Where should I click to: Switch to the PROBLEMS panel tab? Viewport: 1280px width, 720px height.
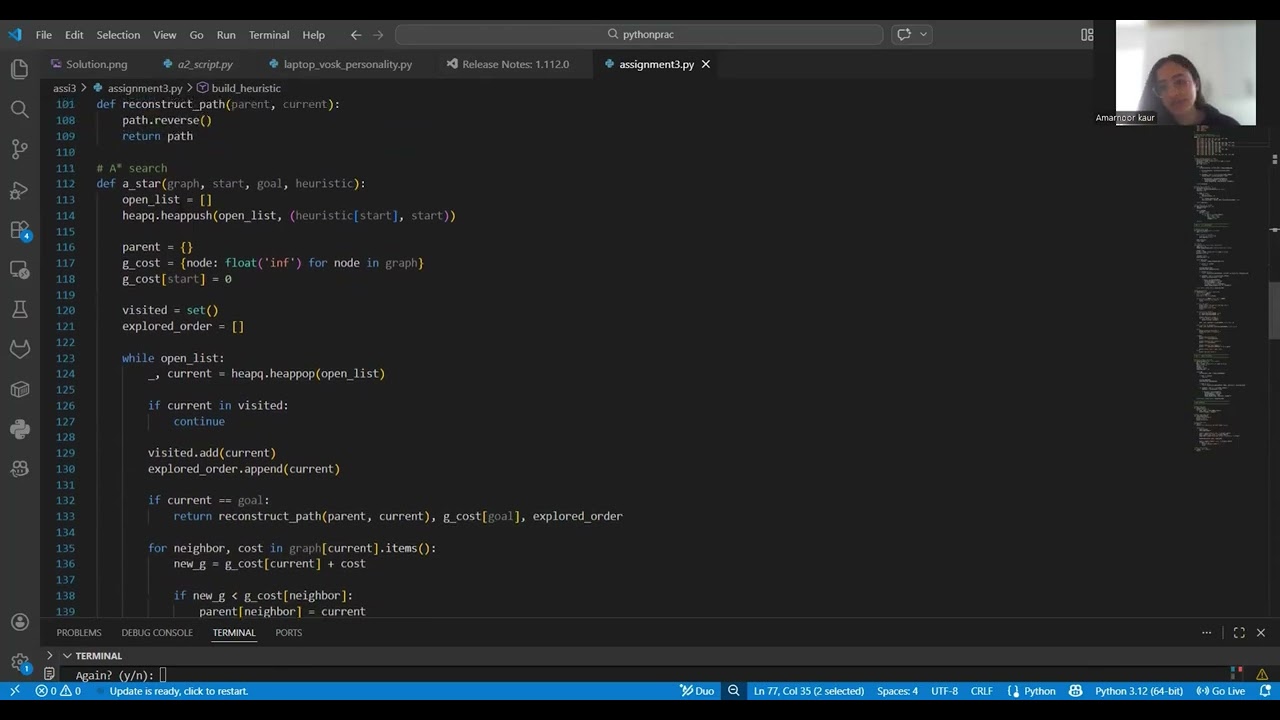click(x=79, y=632)
